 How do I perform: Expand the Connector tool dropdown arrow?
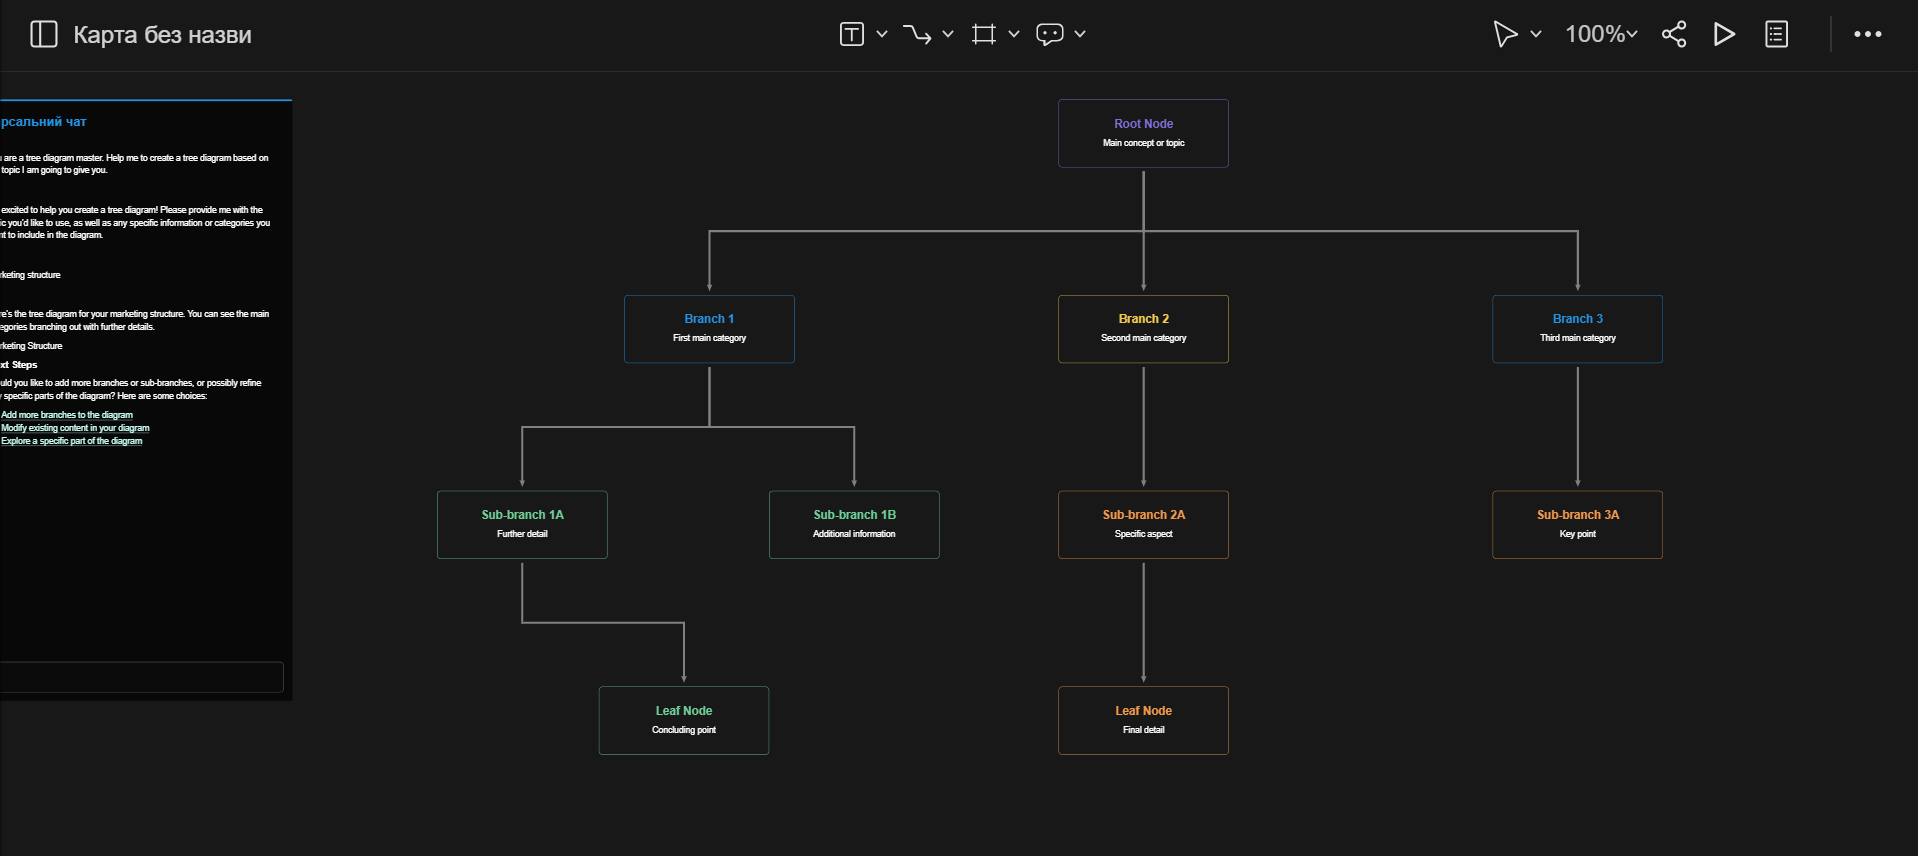click(x=948, y=34)
